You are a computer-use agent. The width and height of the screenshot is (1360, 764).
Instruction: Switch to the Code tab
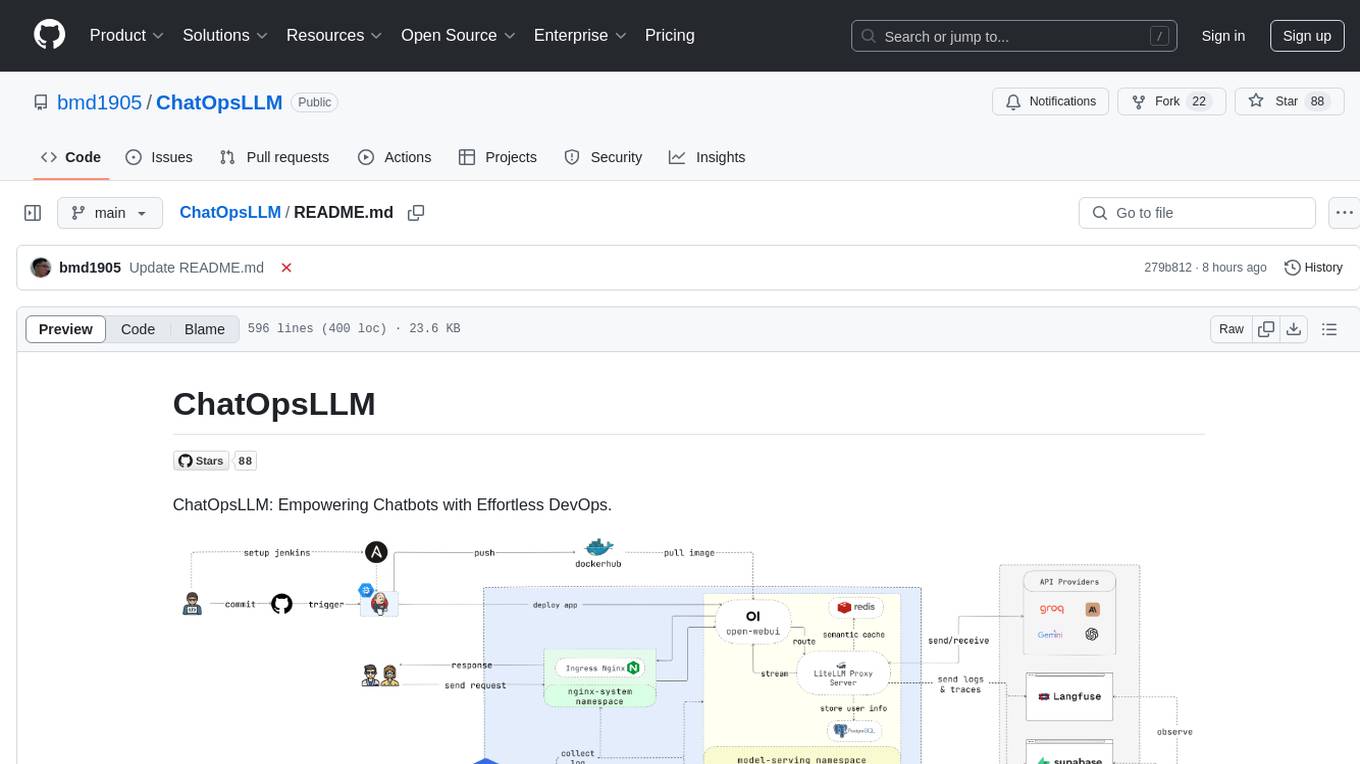coord(71,157)
